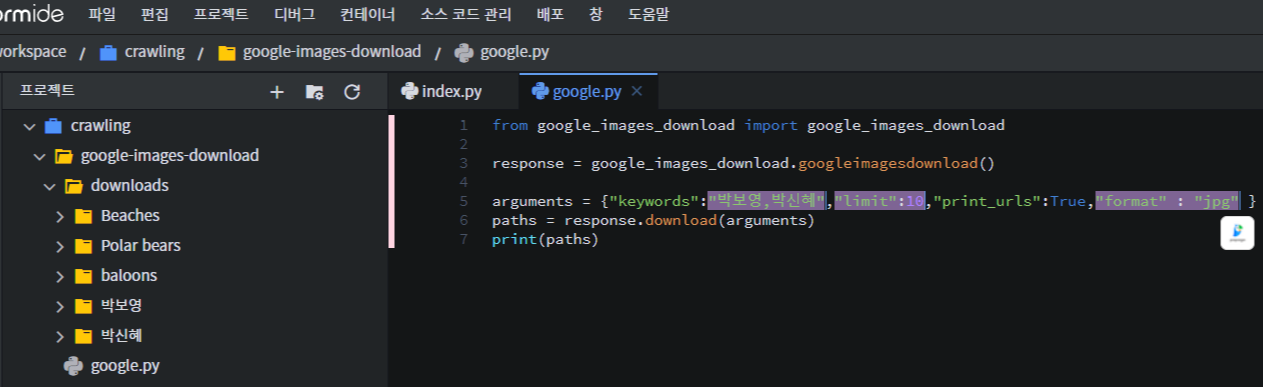Collapse the crawling project node

29,126
